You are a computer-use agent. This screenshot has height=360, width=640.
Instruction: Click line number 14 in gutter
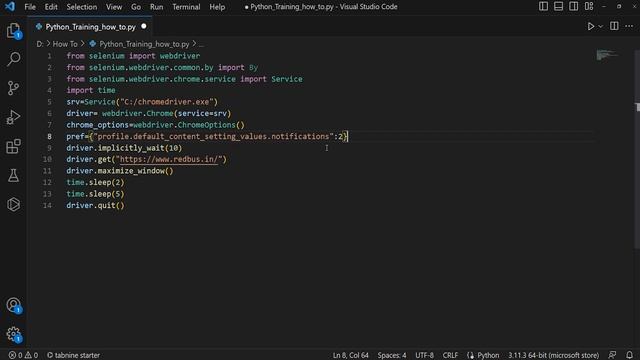click(47, 205)
